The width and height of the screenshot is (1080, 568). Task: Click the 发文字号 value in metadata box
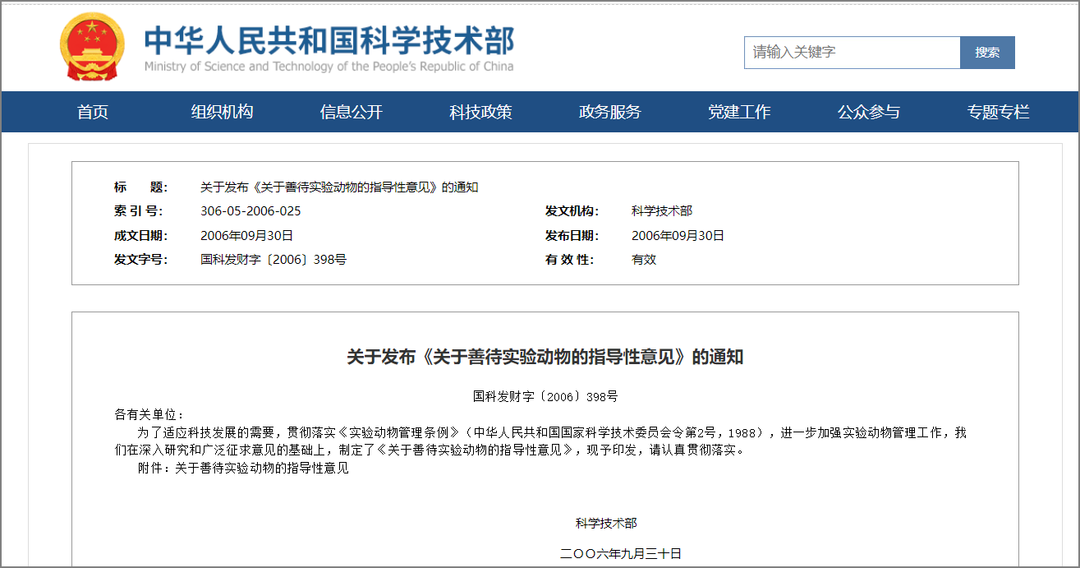[x=273, y=260]
